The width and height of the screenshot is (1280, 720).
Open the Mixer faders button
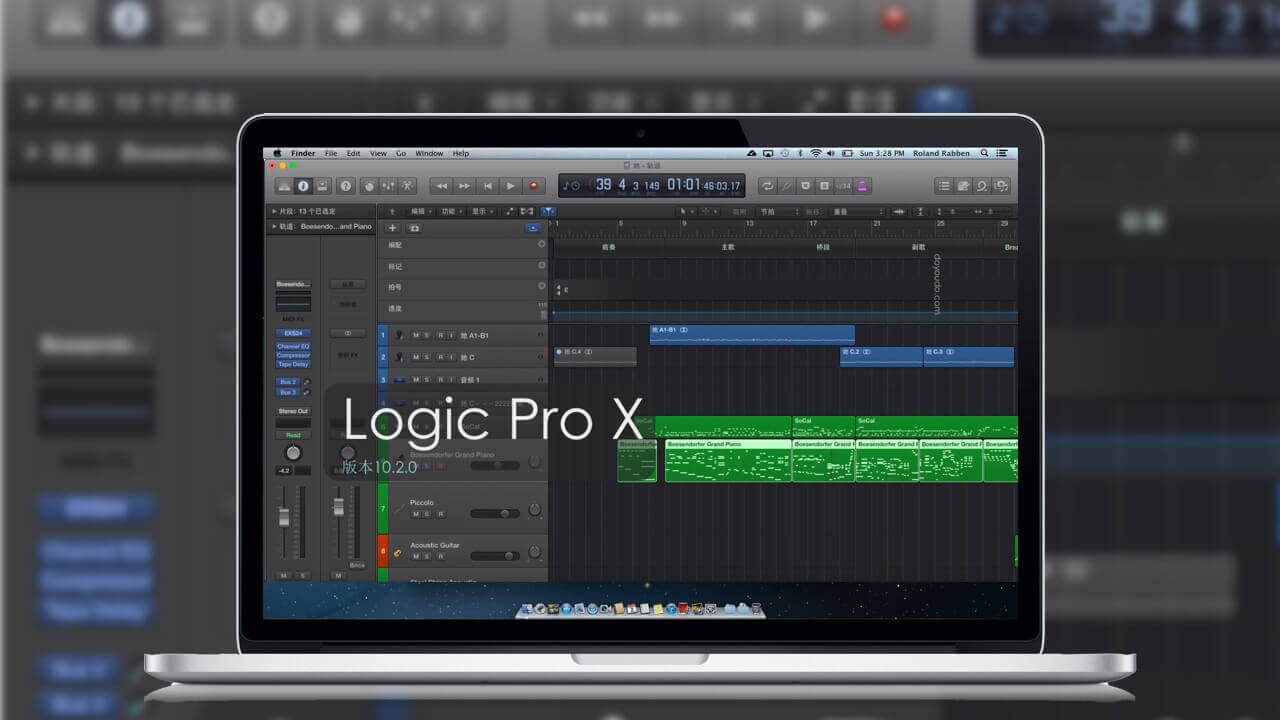tap(388, 186)
